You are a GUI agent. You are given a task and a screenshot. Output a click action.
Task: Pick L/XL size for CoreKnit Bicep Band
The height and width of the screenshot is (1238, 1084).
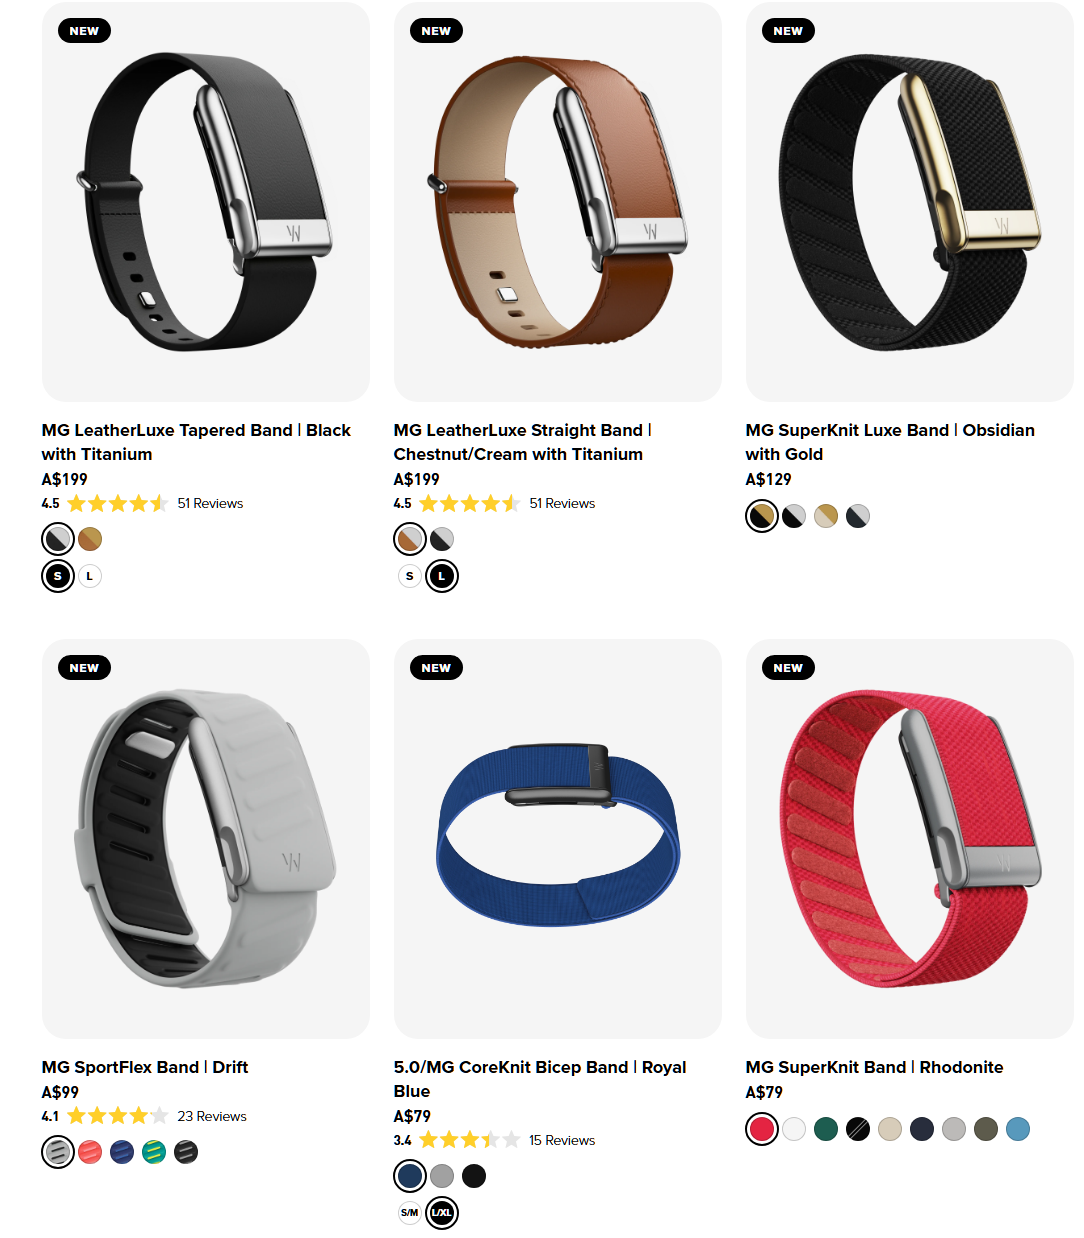(442, 1213)
